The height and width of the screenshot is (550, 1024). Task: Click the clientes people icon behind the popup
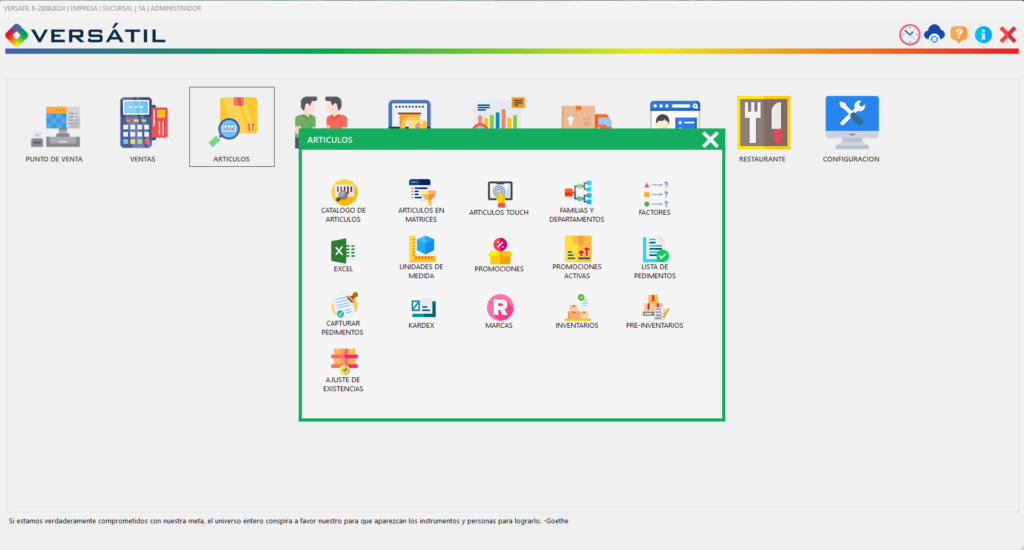pyautogui.click(x=321, y=112)
